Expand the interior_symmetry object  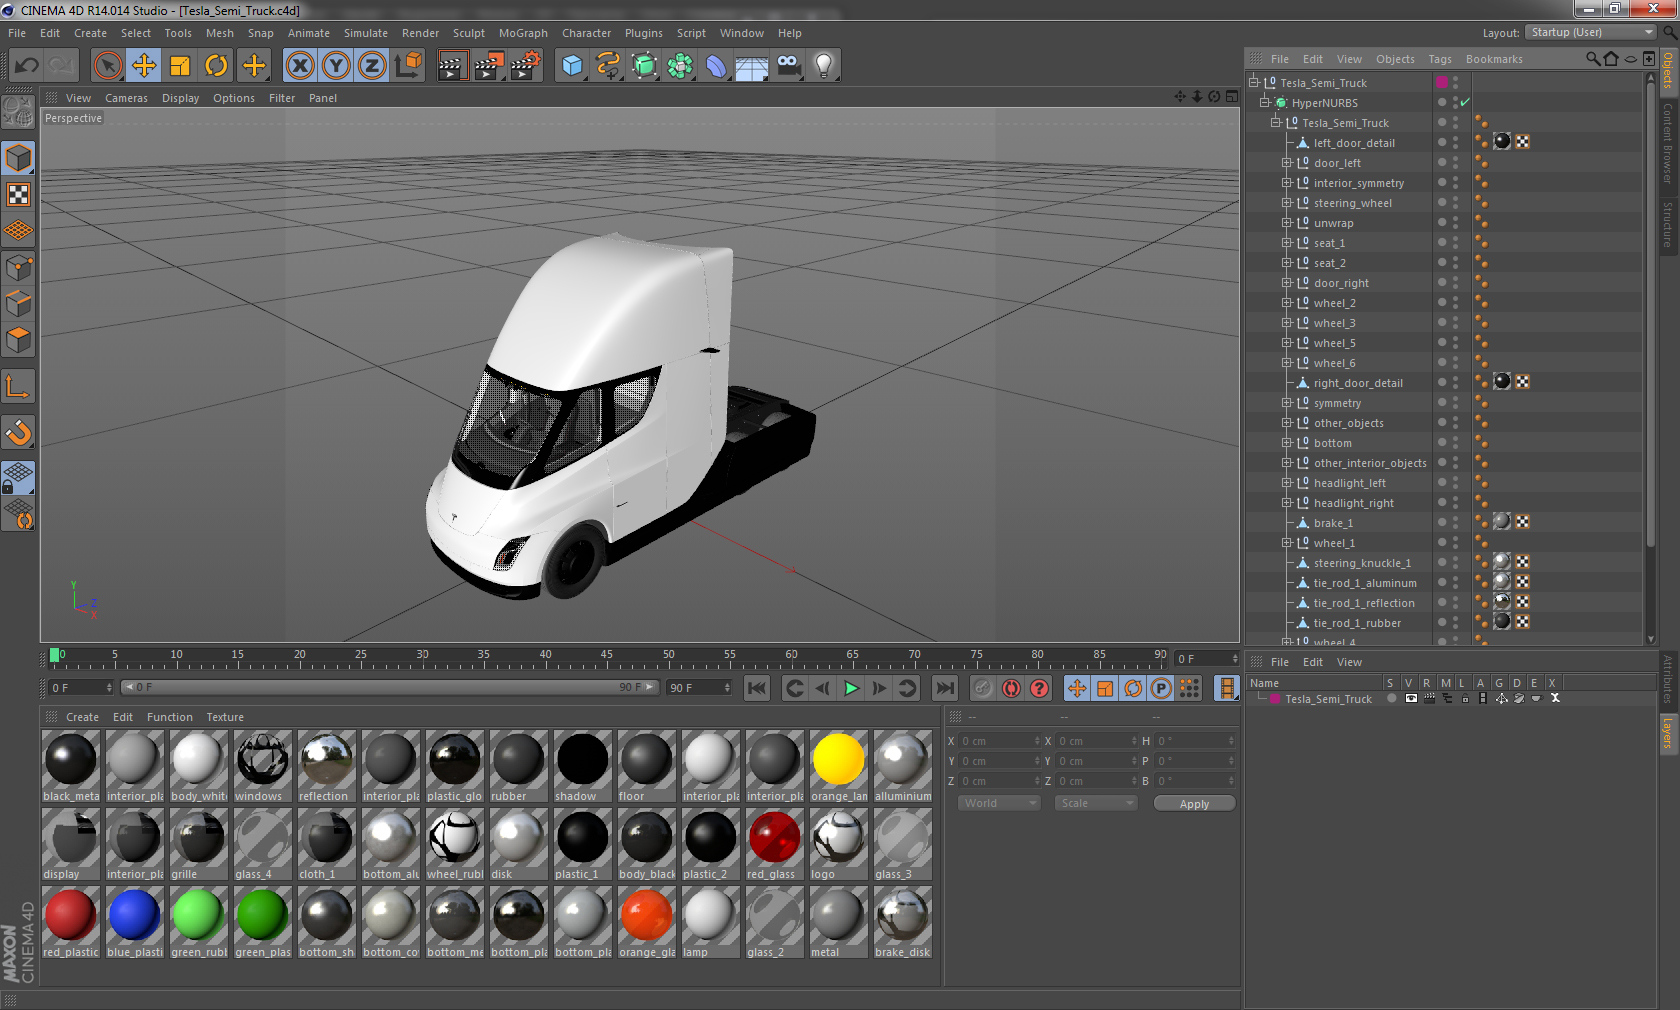click(x=1287, y=183)
